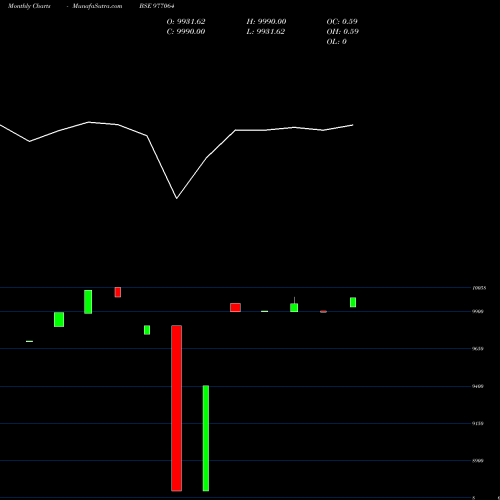Click the 9400 price axis label
The image size is (500, 500).
coord(478,386)
